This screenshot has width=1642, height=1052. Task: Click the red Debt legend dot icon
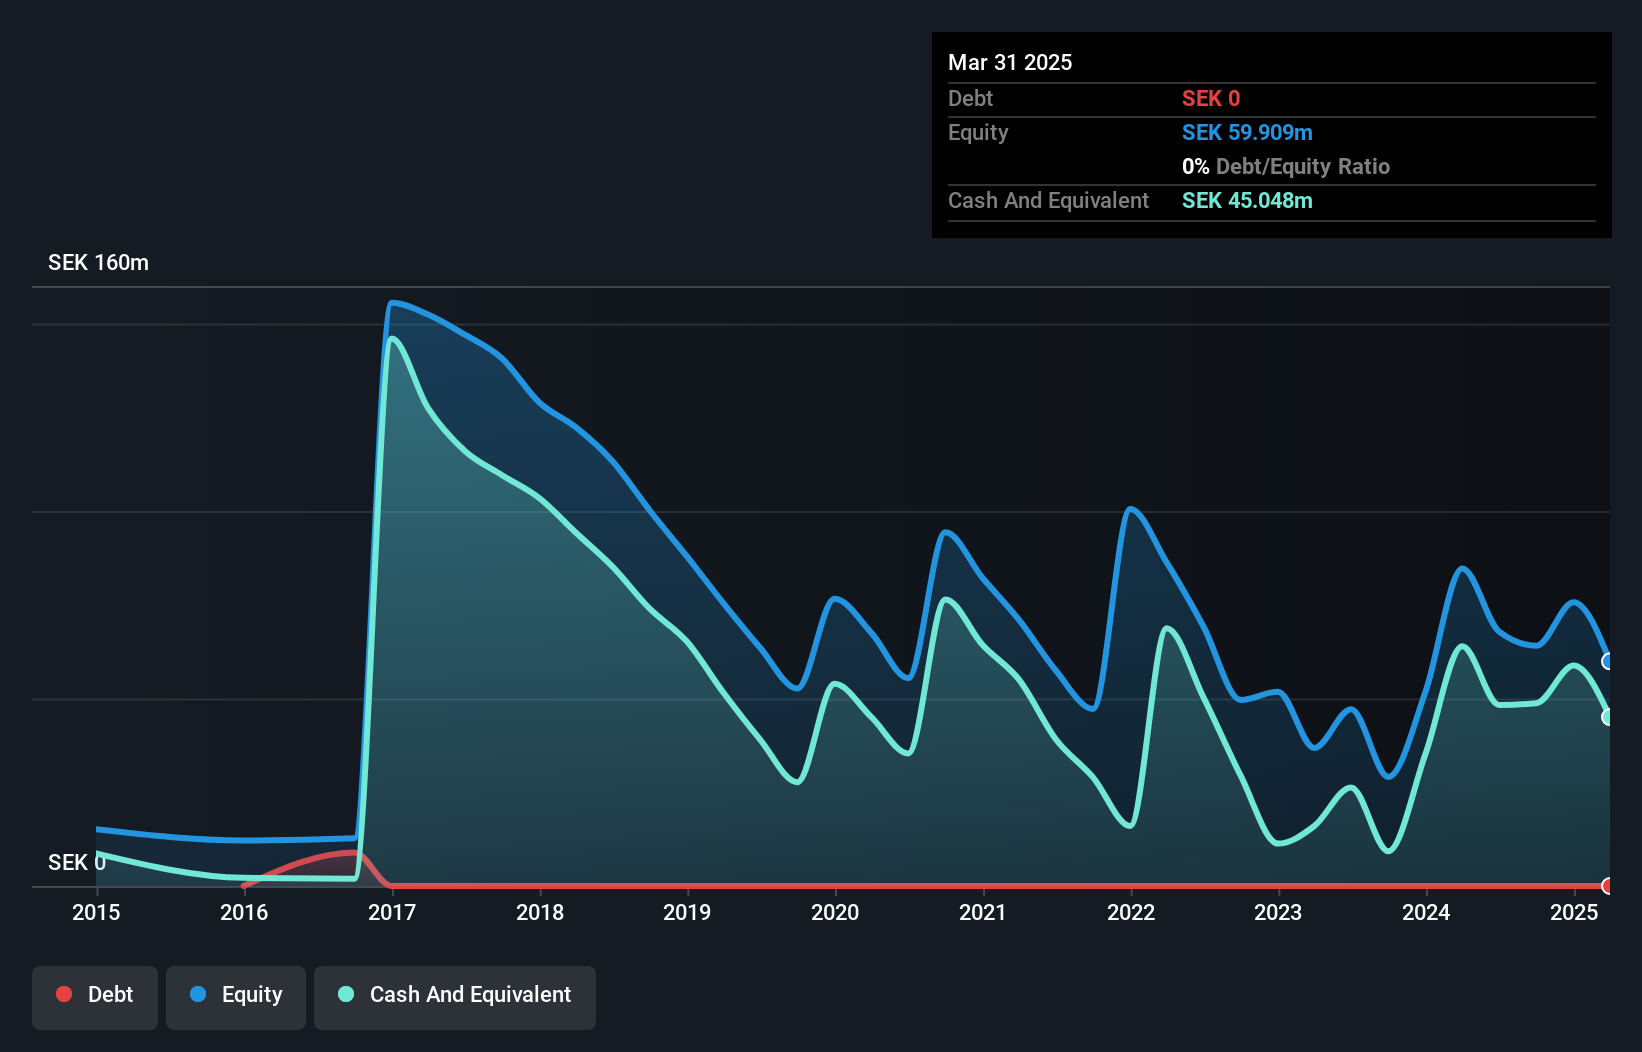click(64, 994)
